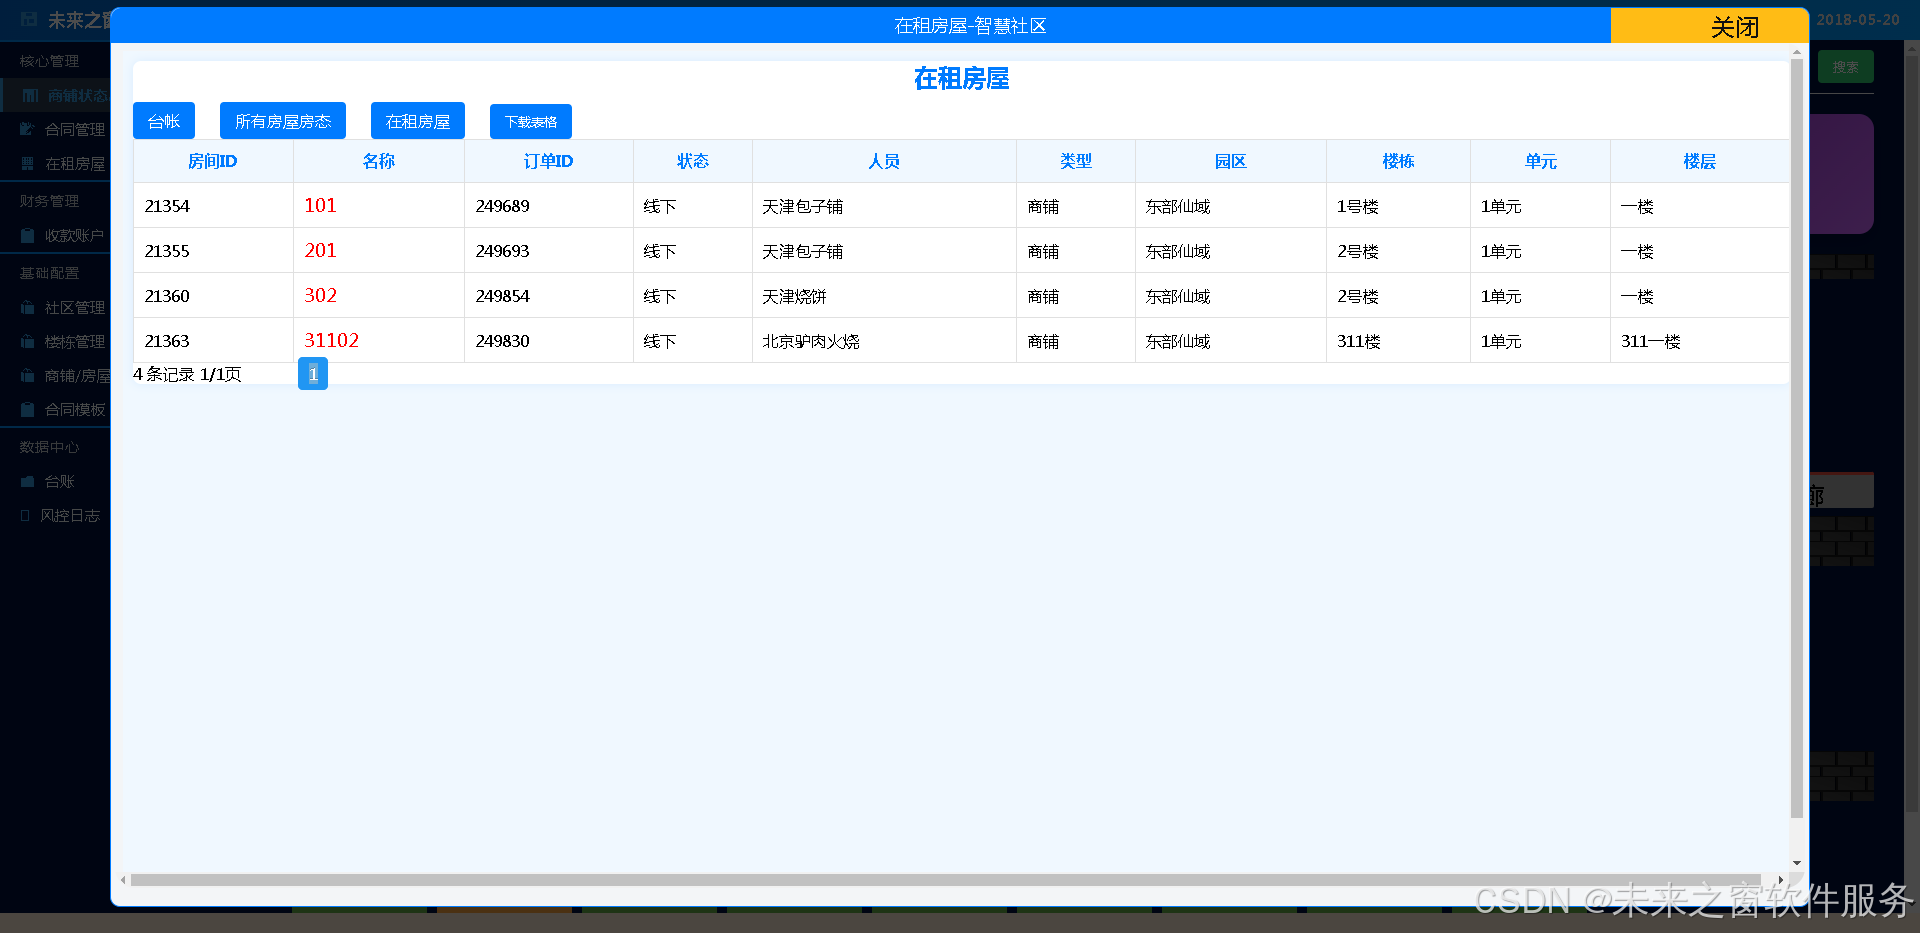Click the 在租房屋 grid icon in sidebar
The image size is (1920, 933).
pos(28,163)
